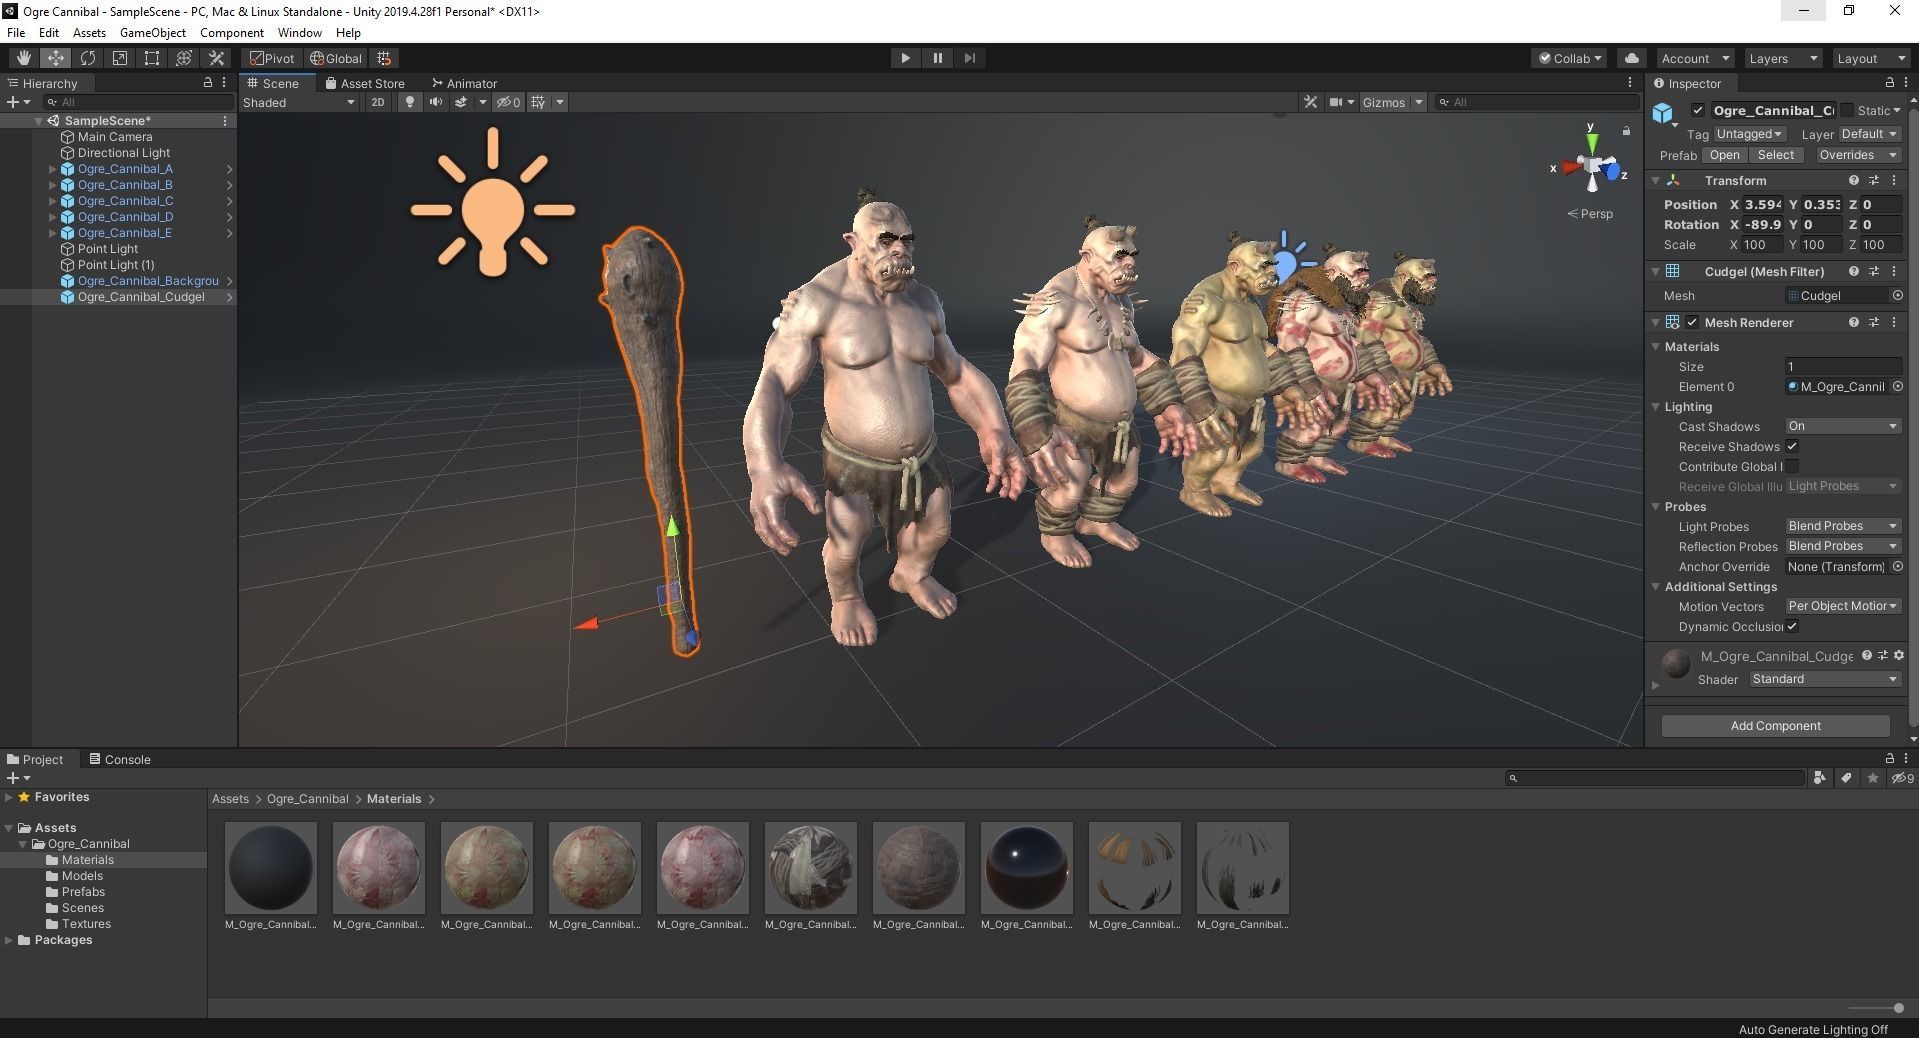Click the Play button
Viewport: 1919px width, 1038px height.
[x=905, y=58]
